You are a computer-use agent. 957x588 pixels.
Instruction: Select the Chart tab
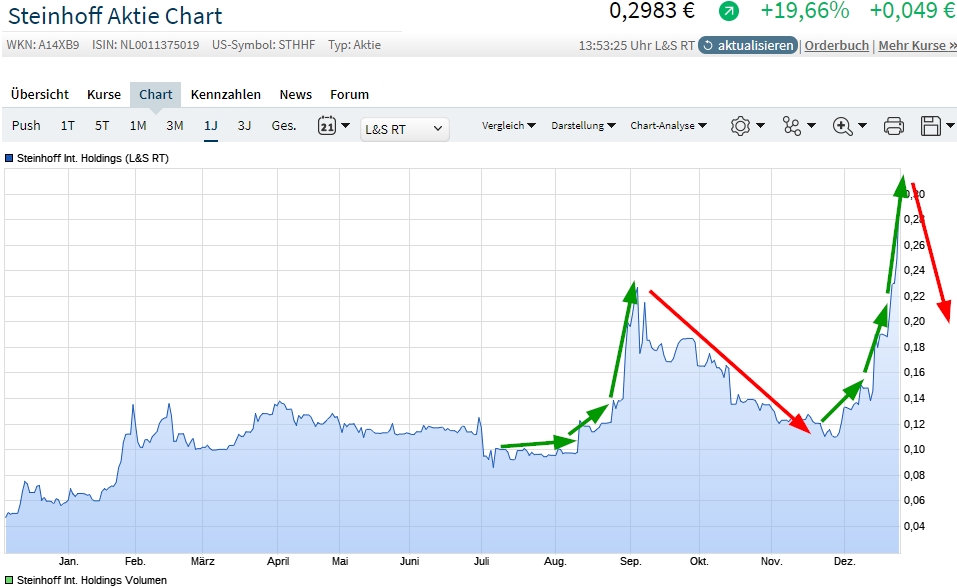pyautogui.click(x=156, y=95)
